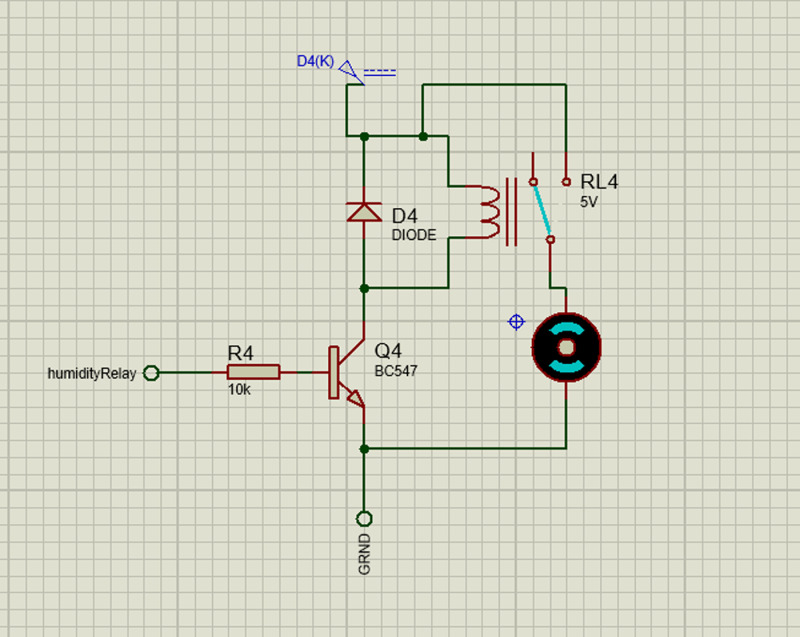Click the 'R4' reference label
Screen dimensions: 800x637
coord(240,353)
